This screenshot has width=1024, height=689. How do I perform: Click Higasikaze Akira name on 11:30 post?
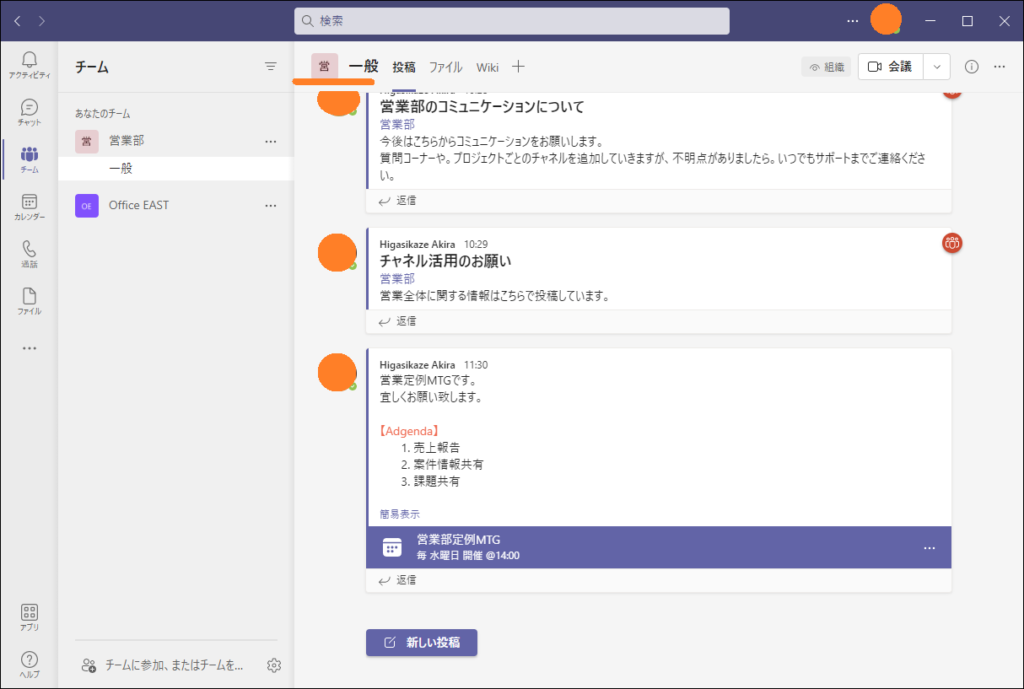pos(417,365)
